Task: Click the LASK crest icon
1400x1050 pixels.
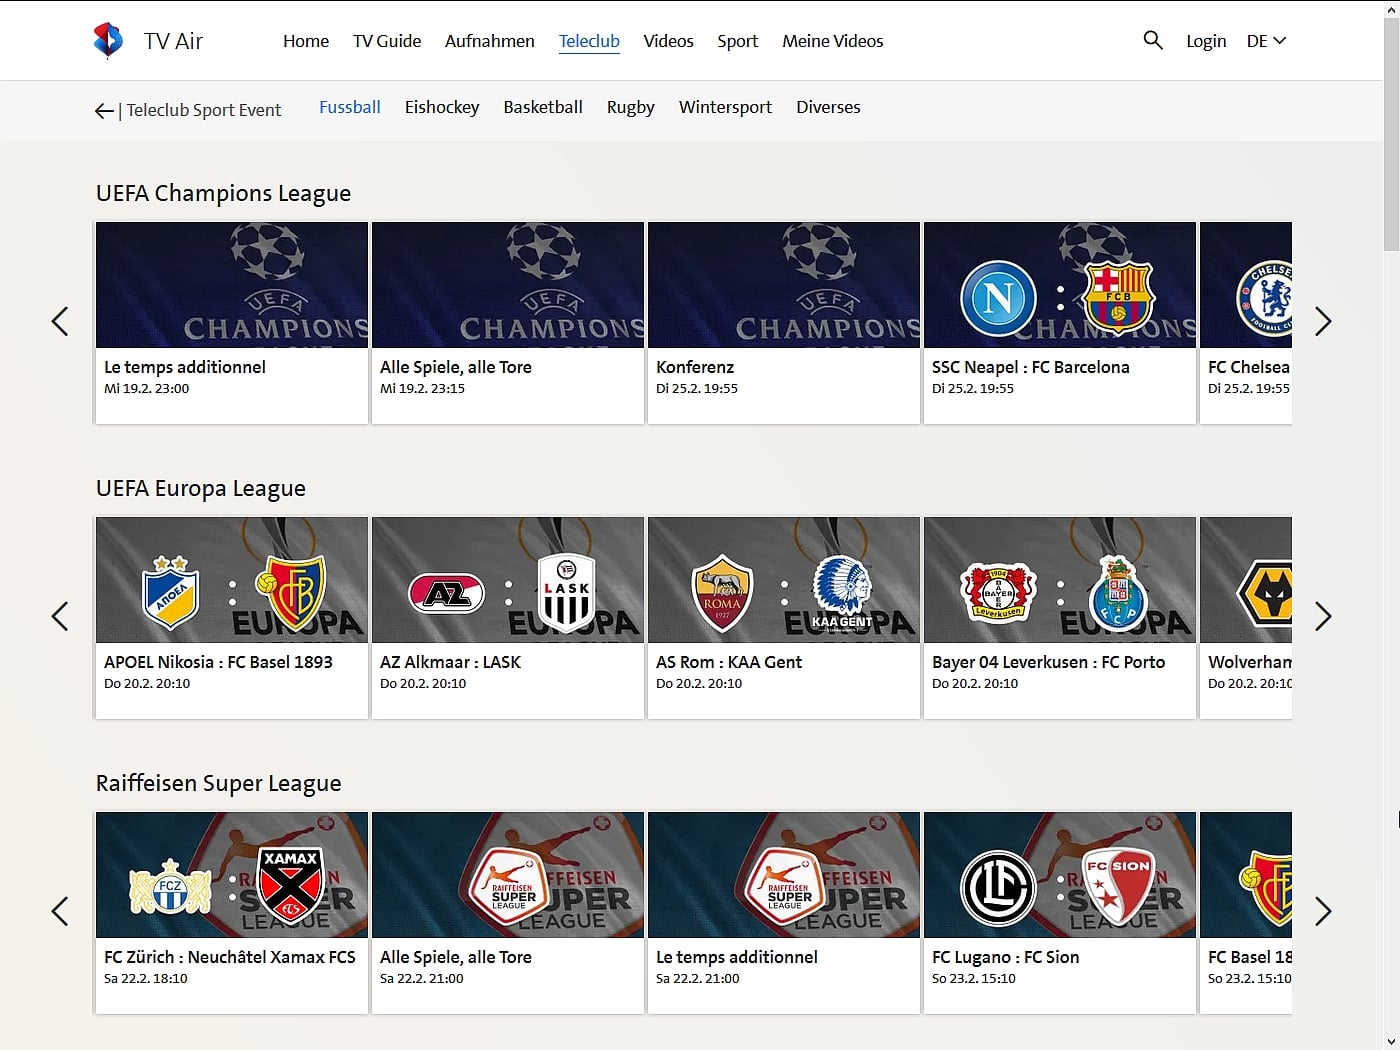Action: point(567,593)
